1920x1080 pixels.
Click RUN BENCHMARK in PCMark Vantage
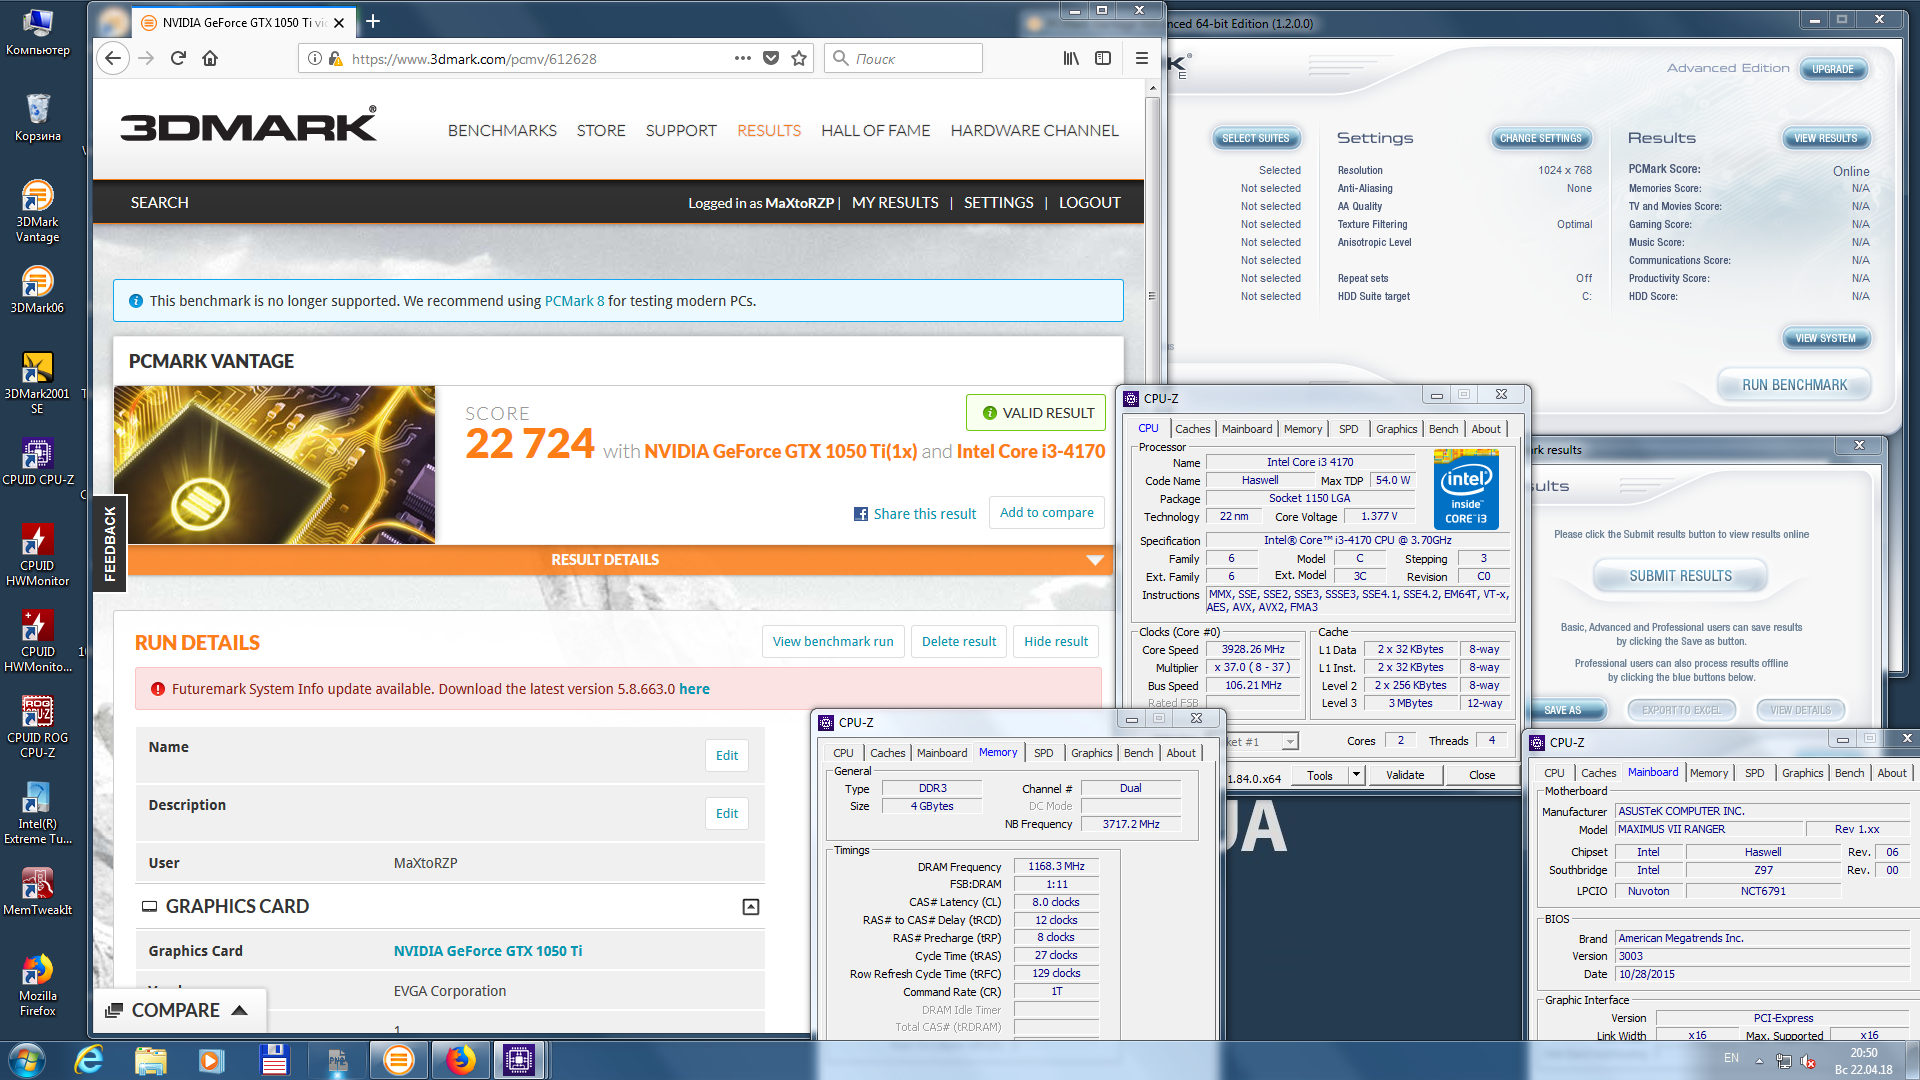[1794, 385]
